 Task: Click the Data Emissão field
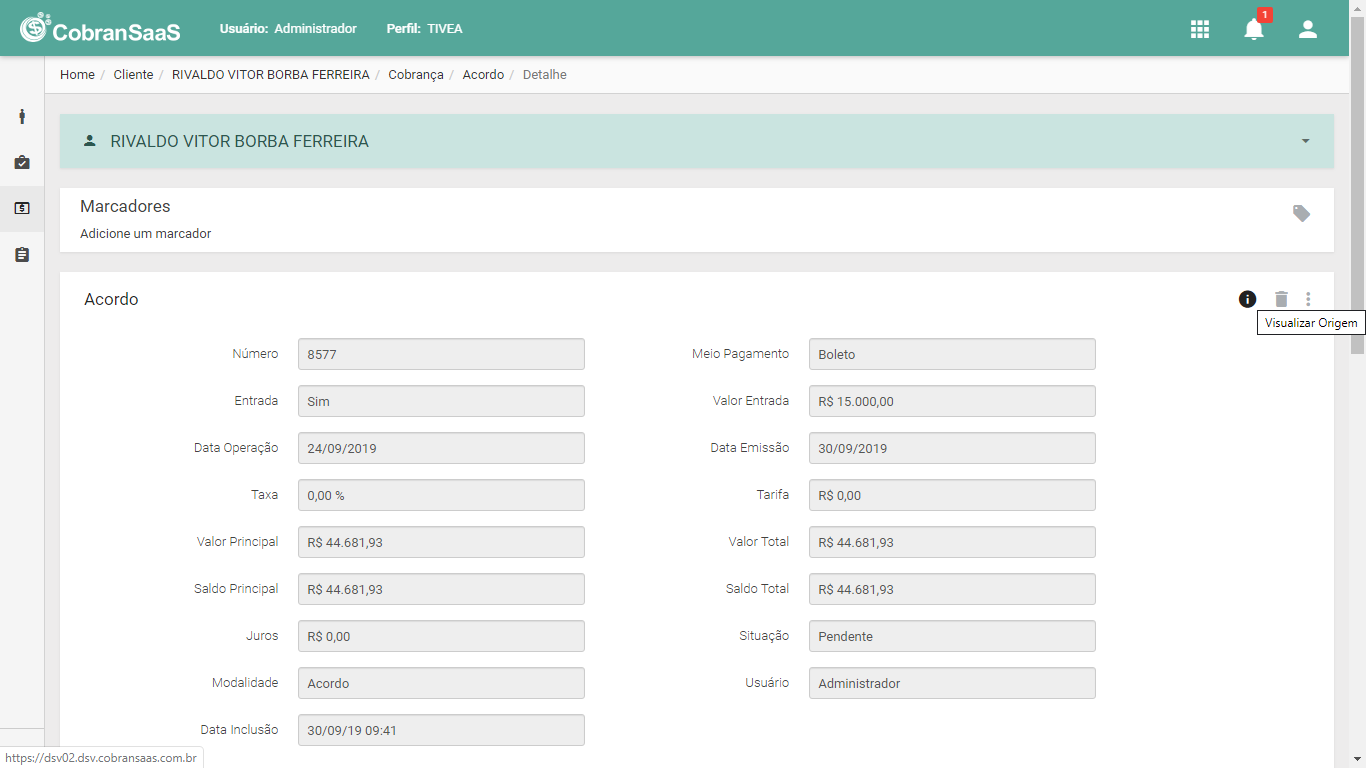[x=952, y=448]
